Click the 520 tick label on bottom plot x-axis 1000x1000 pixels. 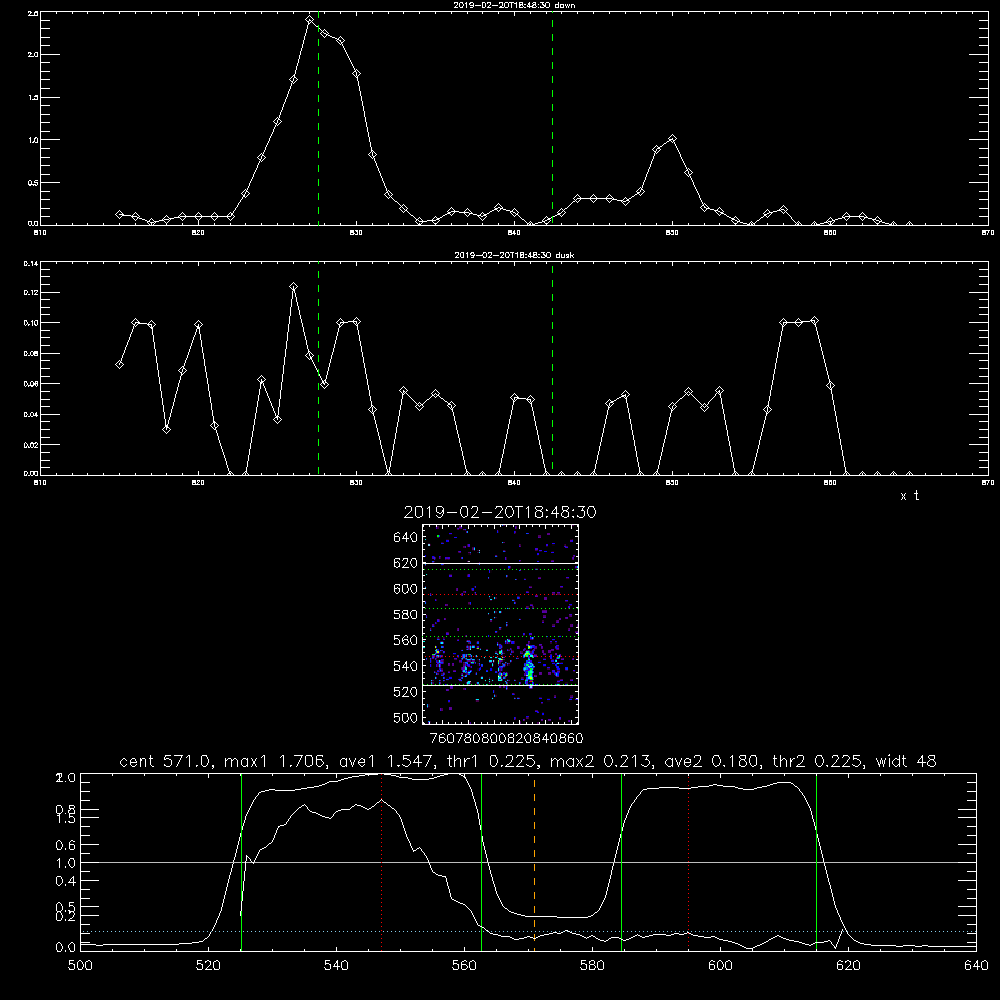209,966
